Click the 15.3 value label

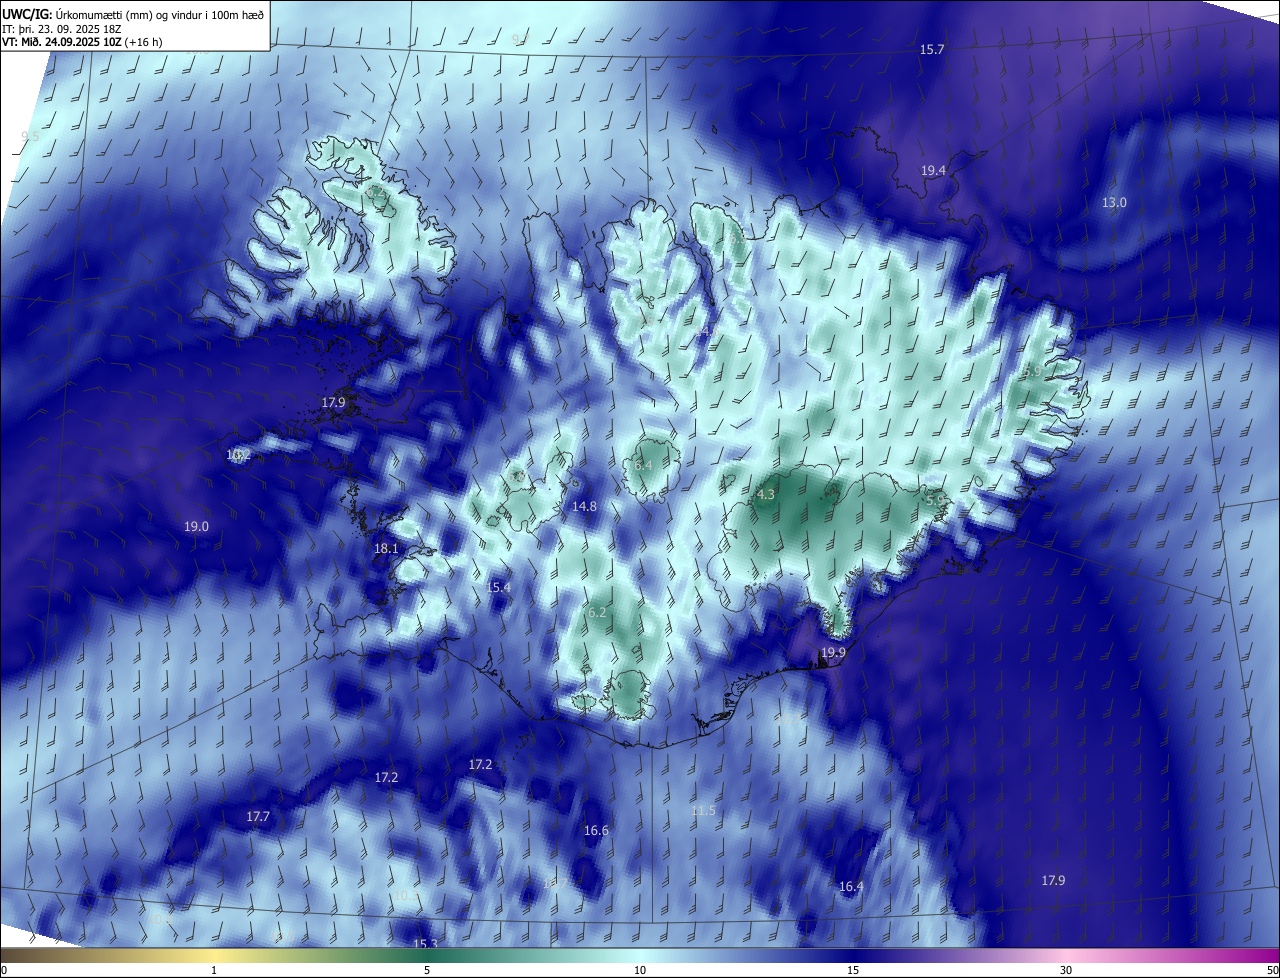(425, 944)
